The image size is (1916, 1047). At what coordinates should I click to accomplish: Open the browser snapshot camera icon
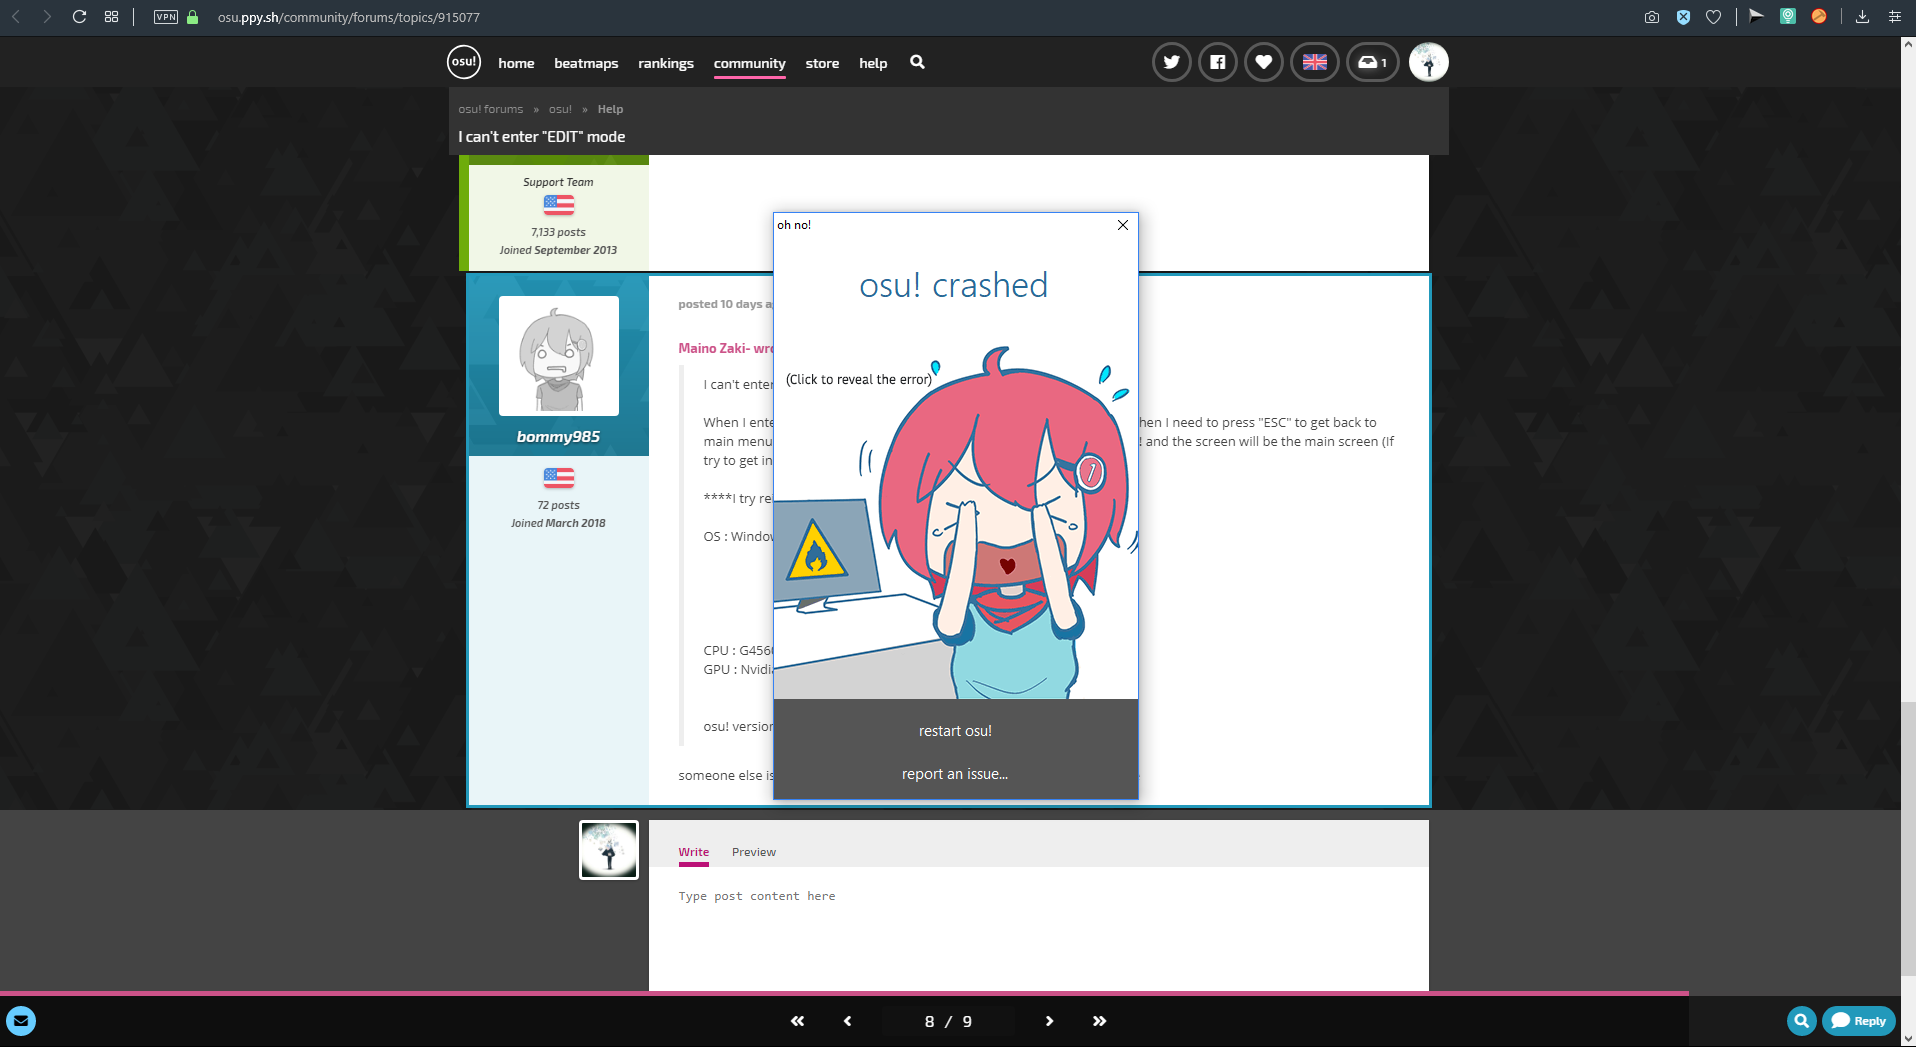(x=1651, y=17)
